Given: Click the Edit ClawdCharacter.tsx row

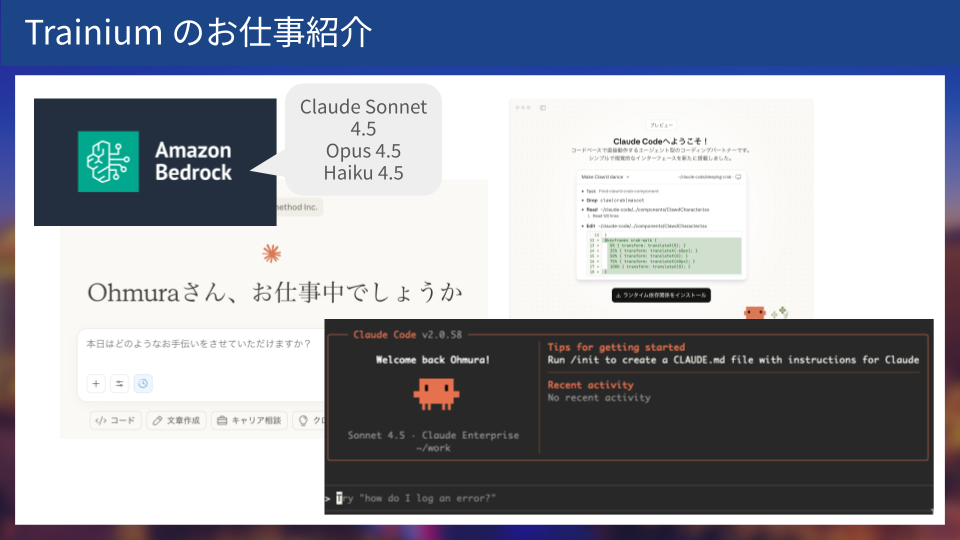Looking at the screenshot, I should point(643,226).
